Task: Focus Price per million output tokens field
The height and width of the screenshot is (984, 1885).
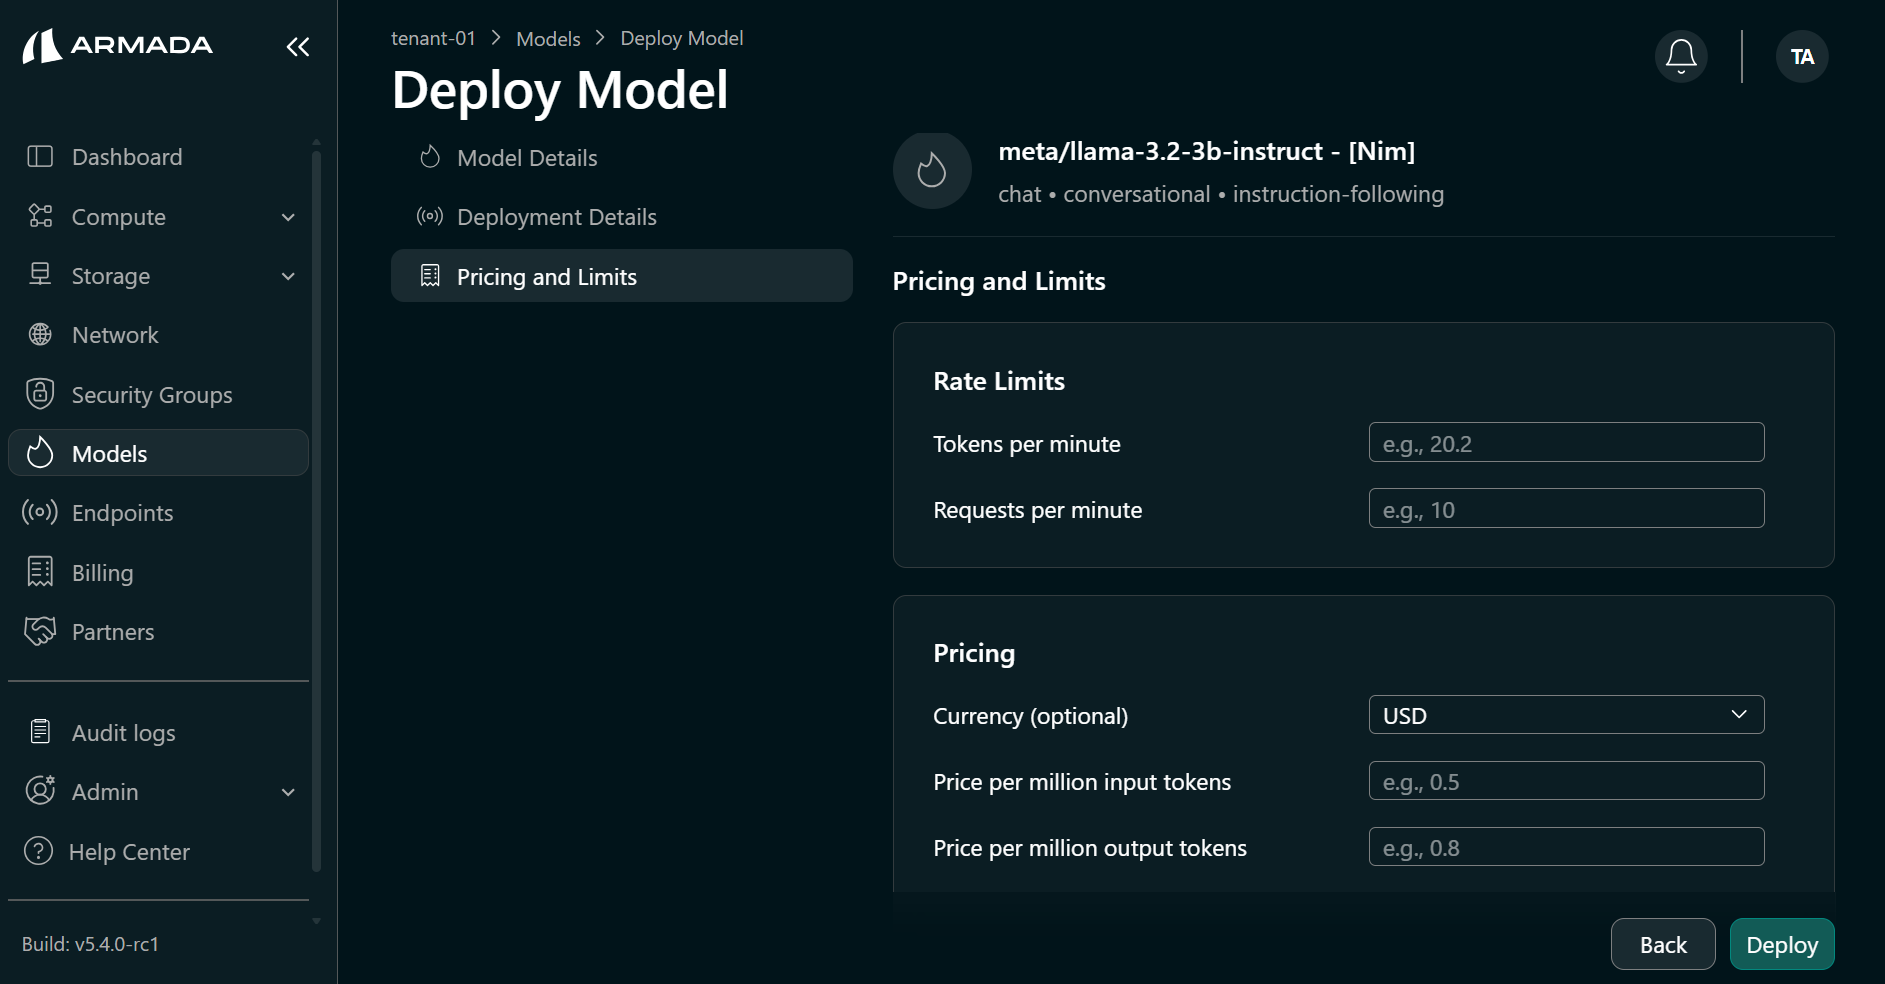Action: [x=1566, y=846]
